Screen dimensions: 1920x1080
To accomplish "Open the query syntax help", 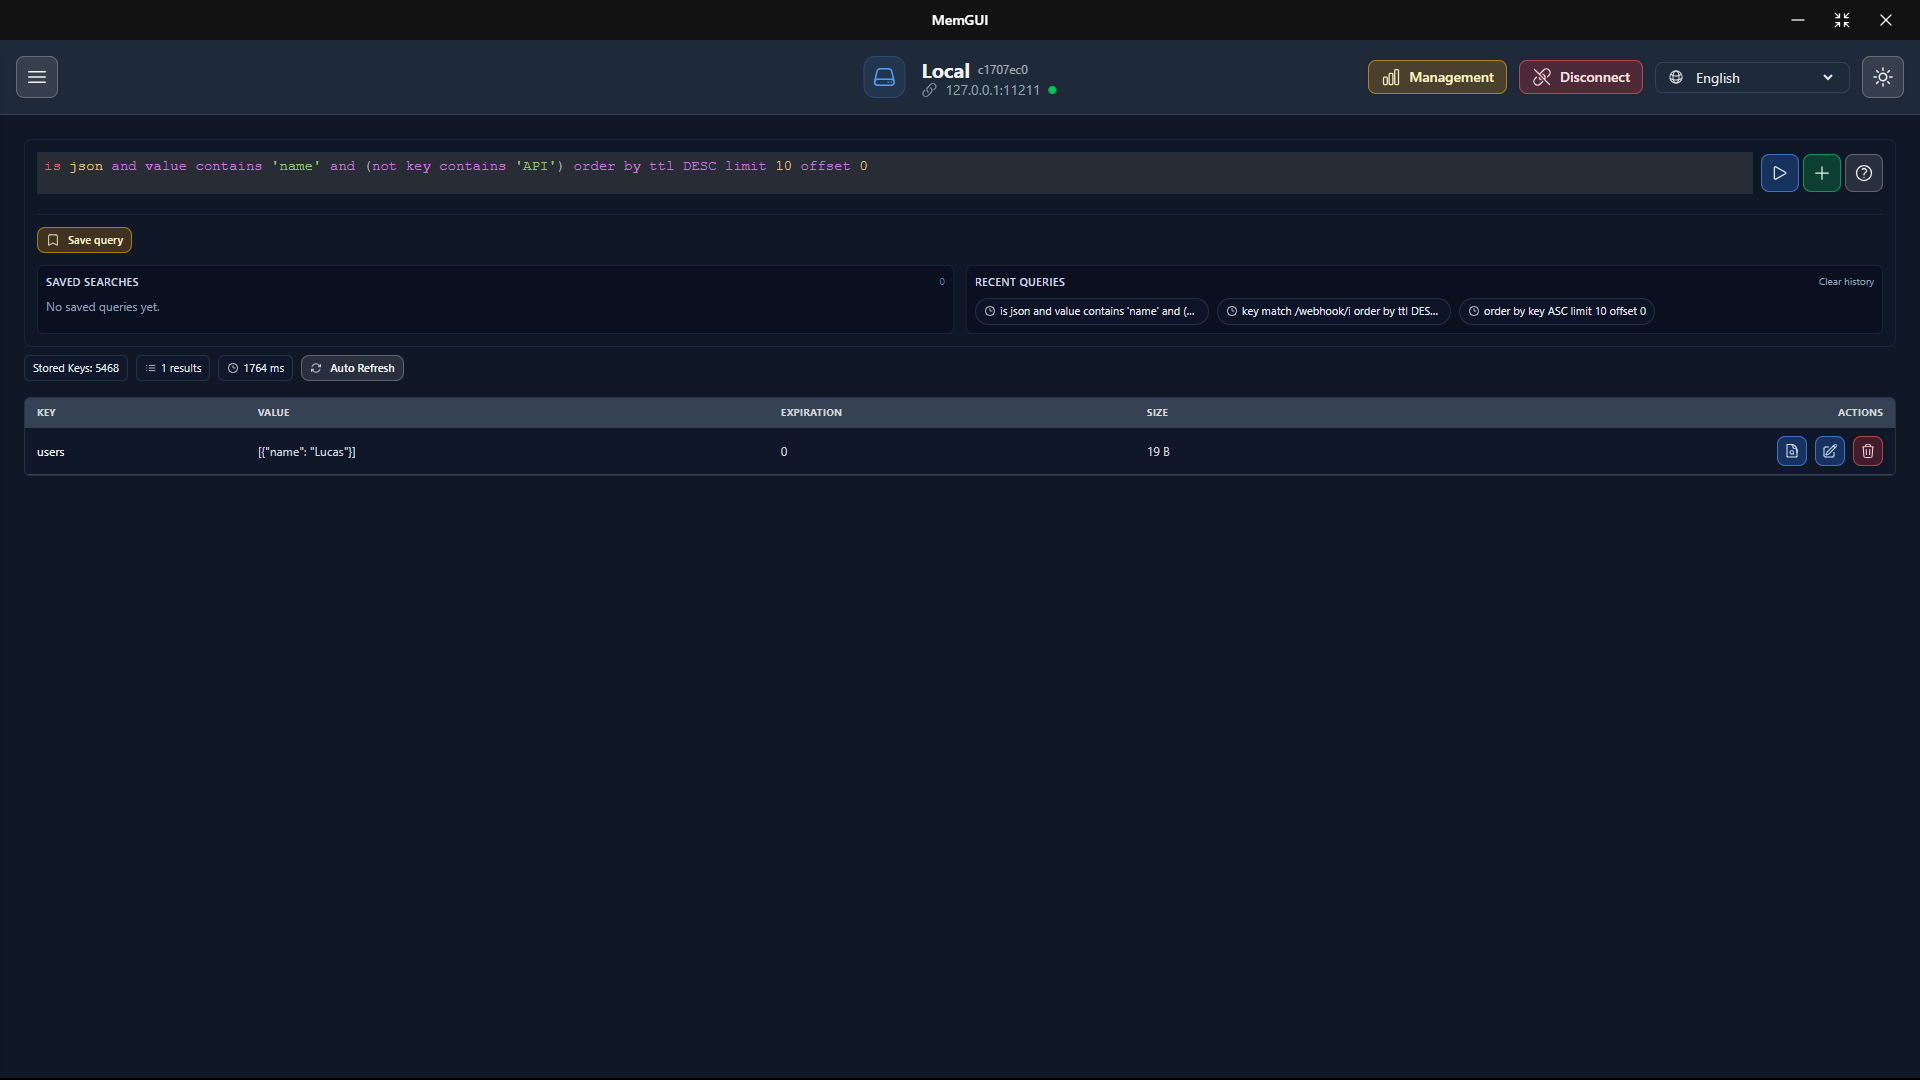I will (1864, 173).
